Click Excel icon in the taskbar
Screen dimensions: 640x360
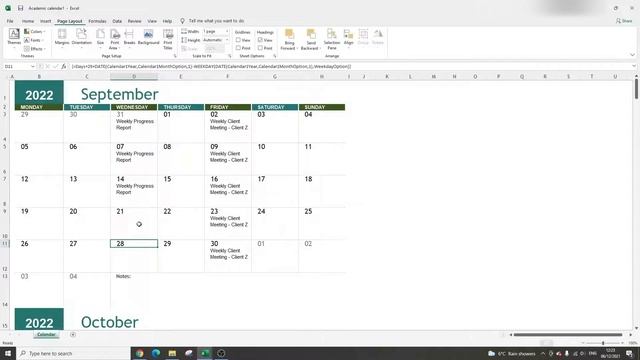(205, 353)
